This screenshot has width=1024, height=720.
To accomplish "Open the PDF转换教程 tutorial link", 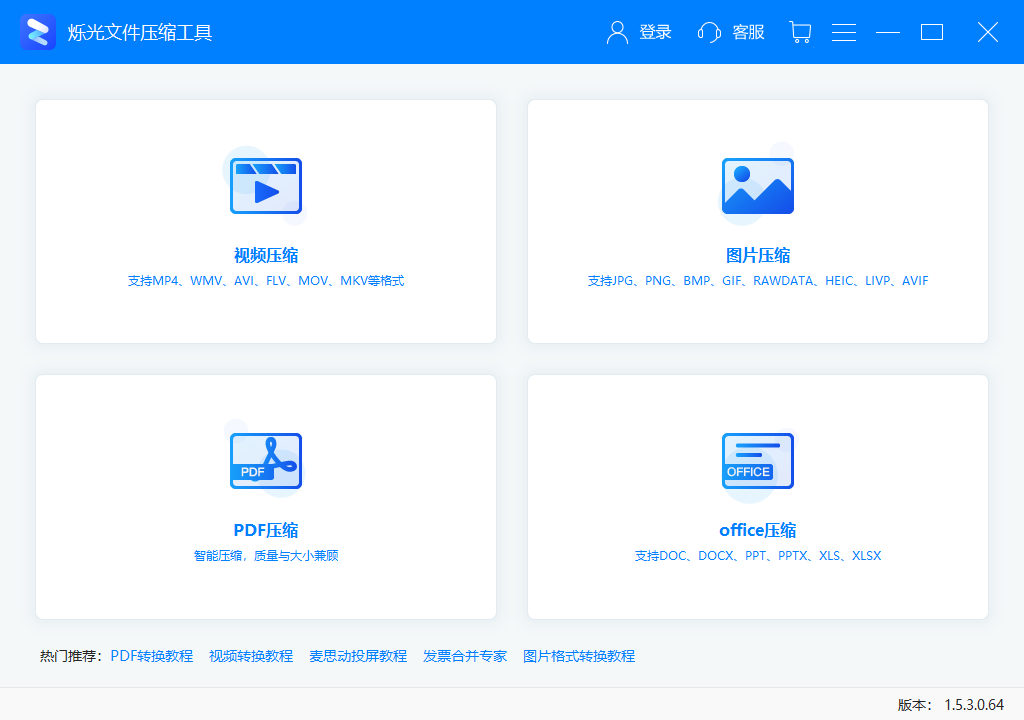I will 151,656.
